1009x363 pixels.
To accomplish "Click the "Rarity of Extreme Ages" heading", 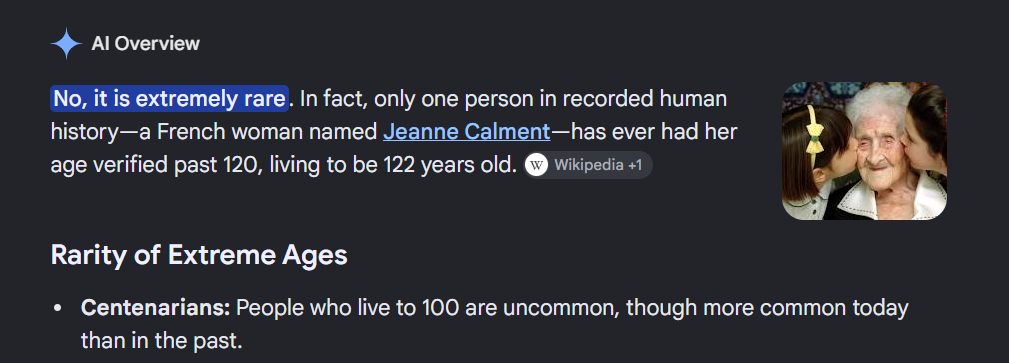I will click(199, 256).
